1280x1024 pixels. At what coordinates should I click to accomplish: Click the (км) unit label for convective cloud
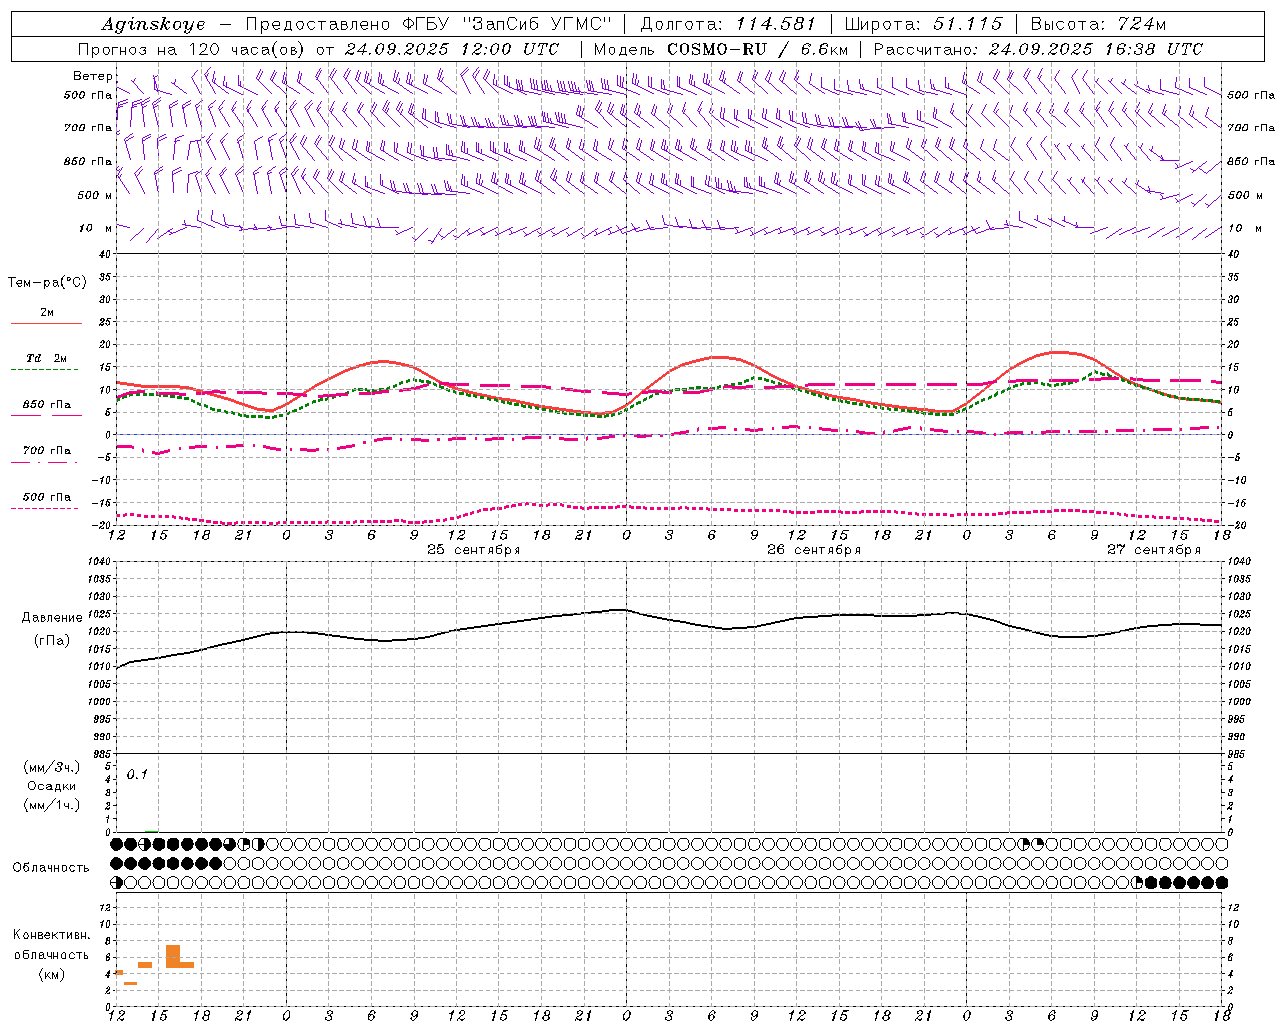click(x=51, y=974)
